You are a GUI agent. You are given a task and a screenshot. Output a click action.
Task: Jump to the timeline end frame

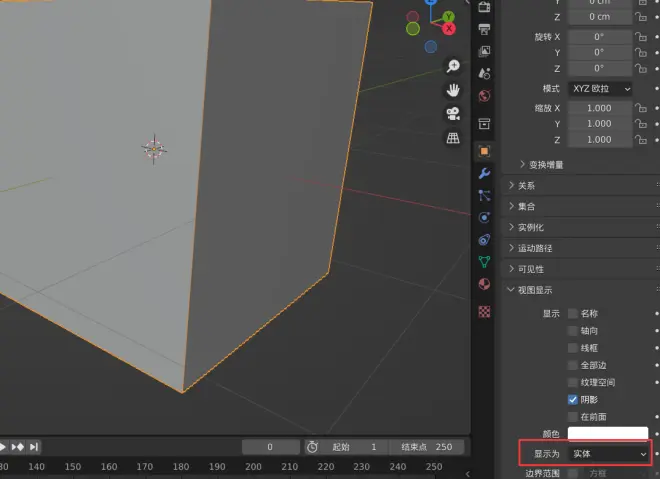pos(34,447)
